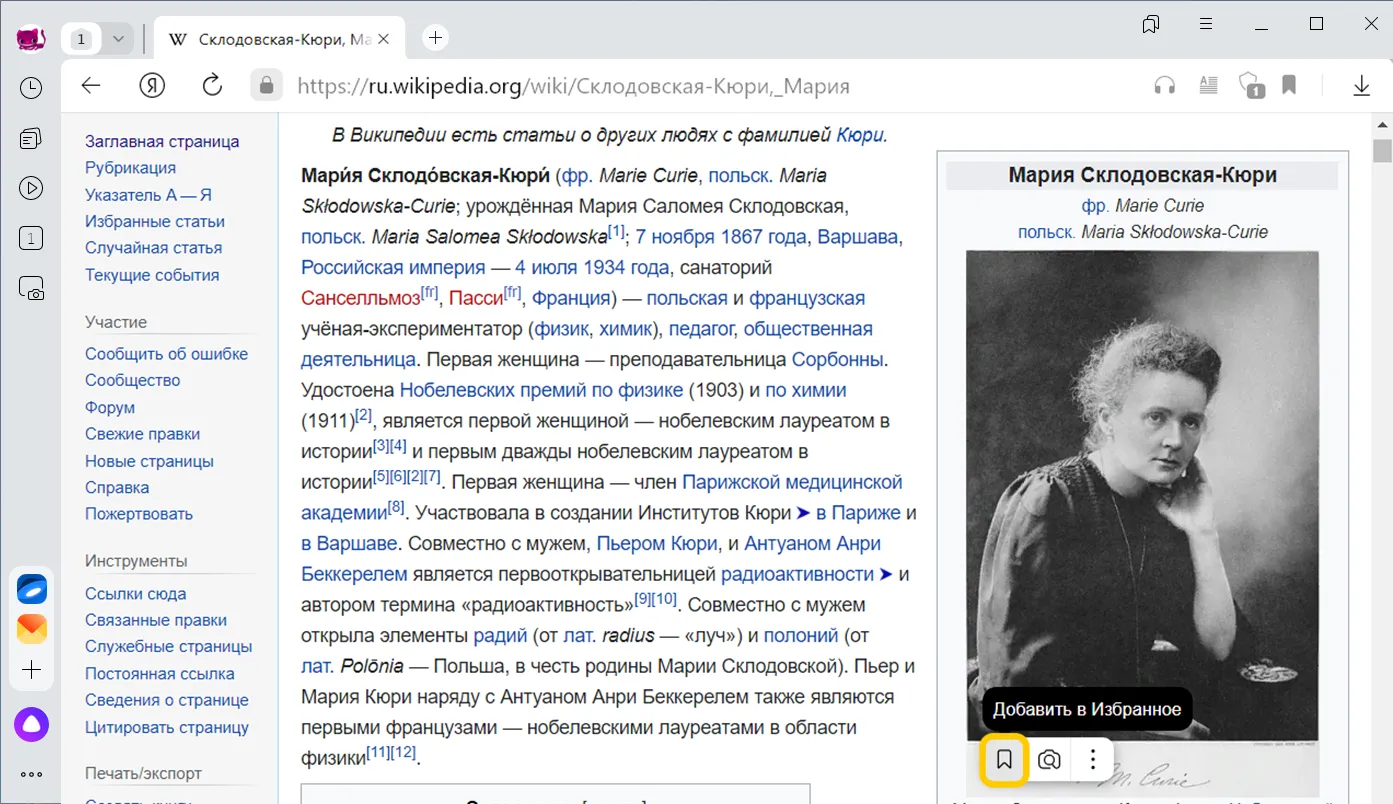This screenshot has width=1393, height=804.
Task: Open a Случайная статья
Action: pos(153,248)
